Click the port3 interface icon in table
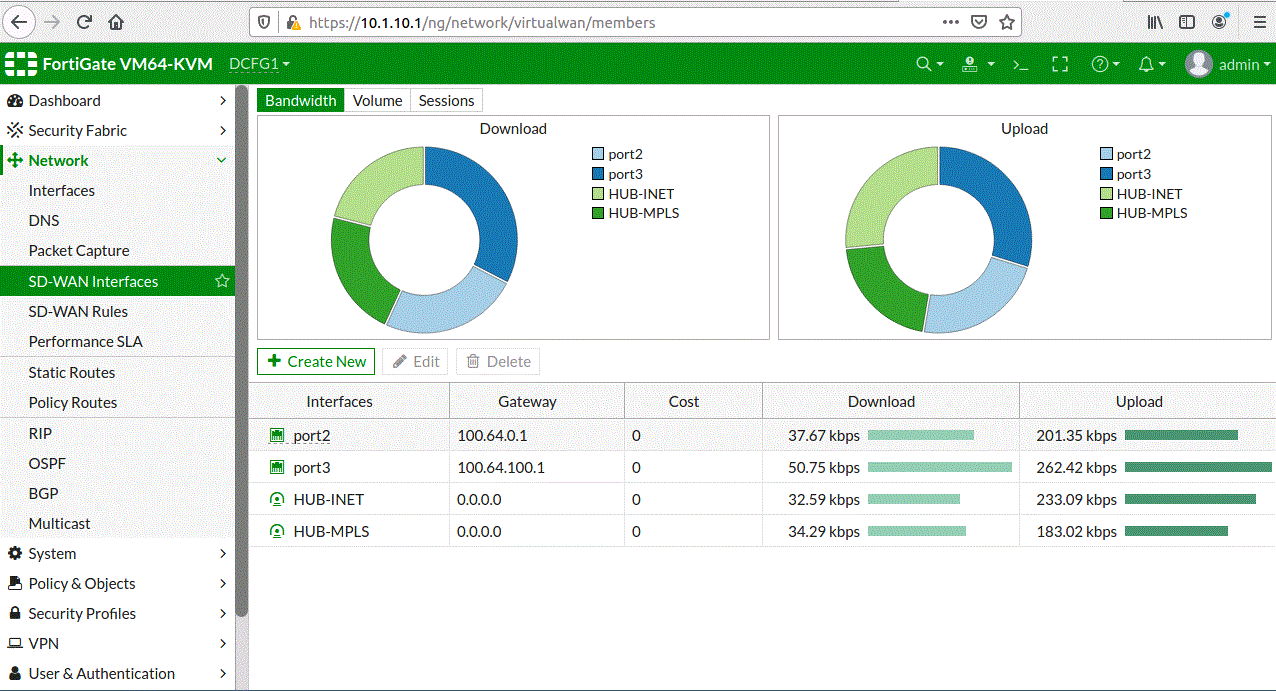The image size is (1276, 691). 277,467
